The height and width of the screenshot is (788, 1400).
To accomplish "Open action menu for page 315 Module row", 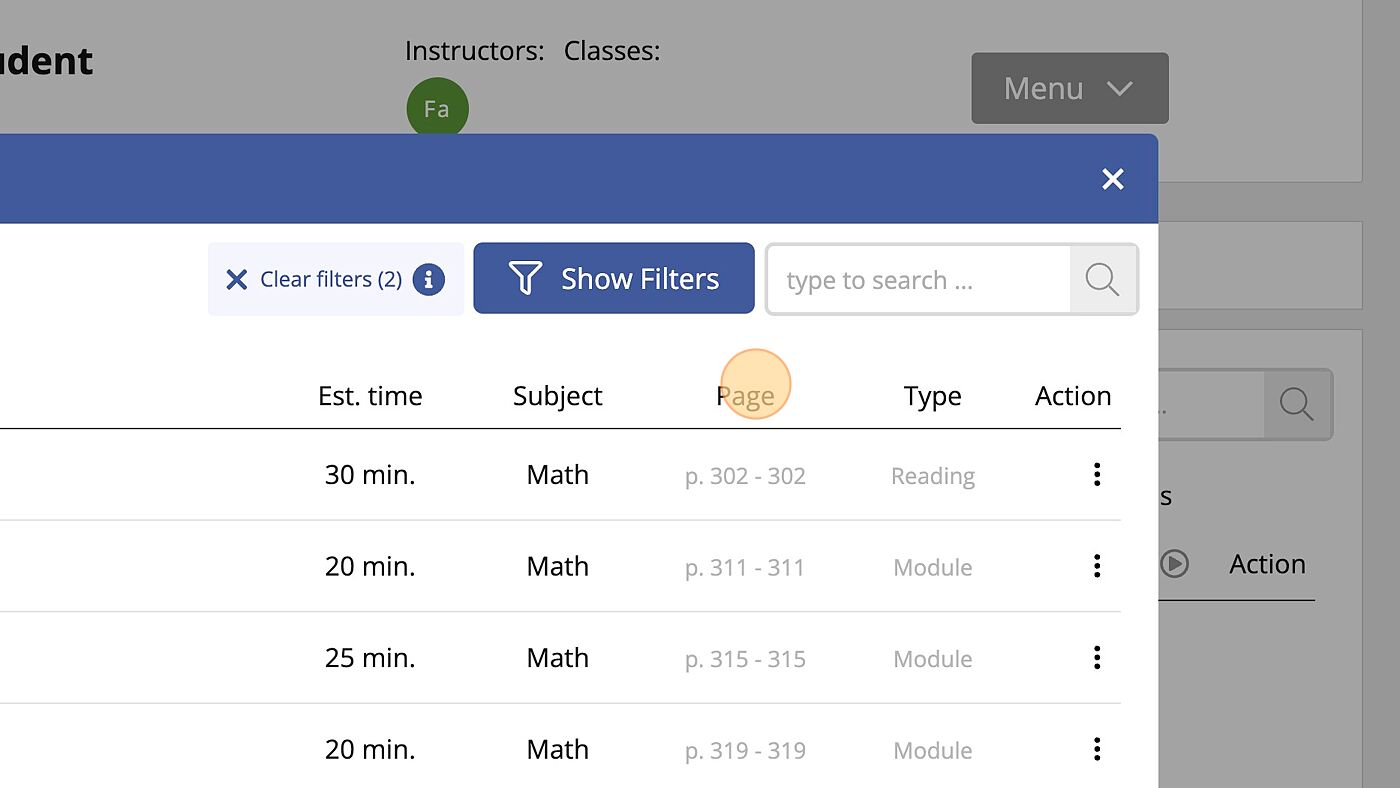I will [x=1097, y=658].
